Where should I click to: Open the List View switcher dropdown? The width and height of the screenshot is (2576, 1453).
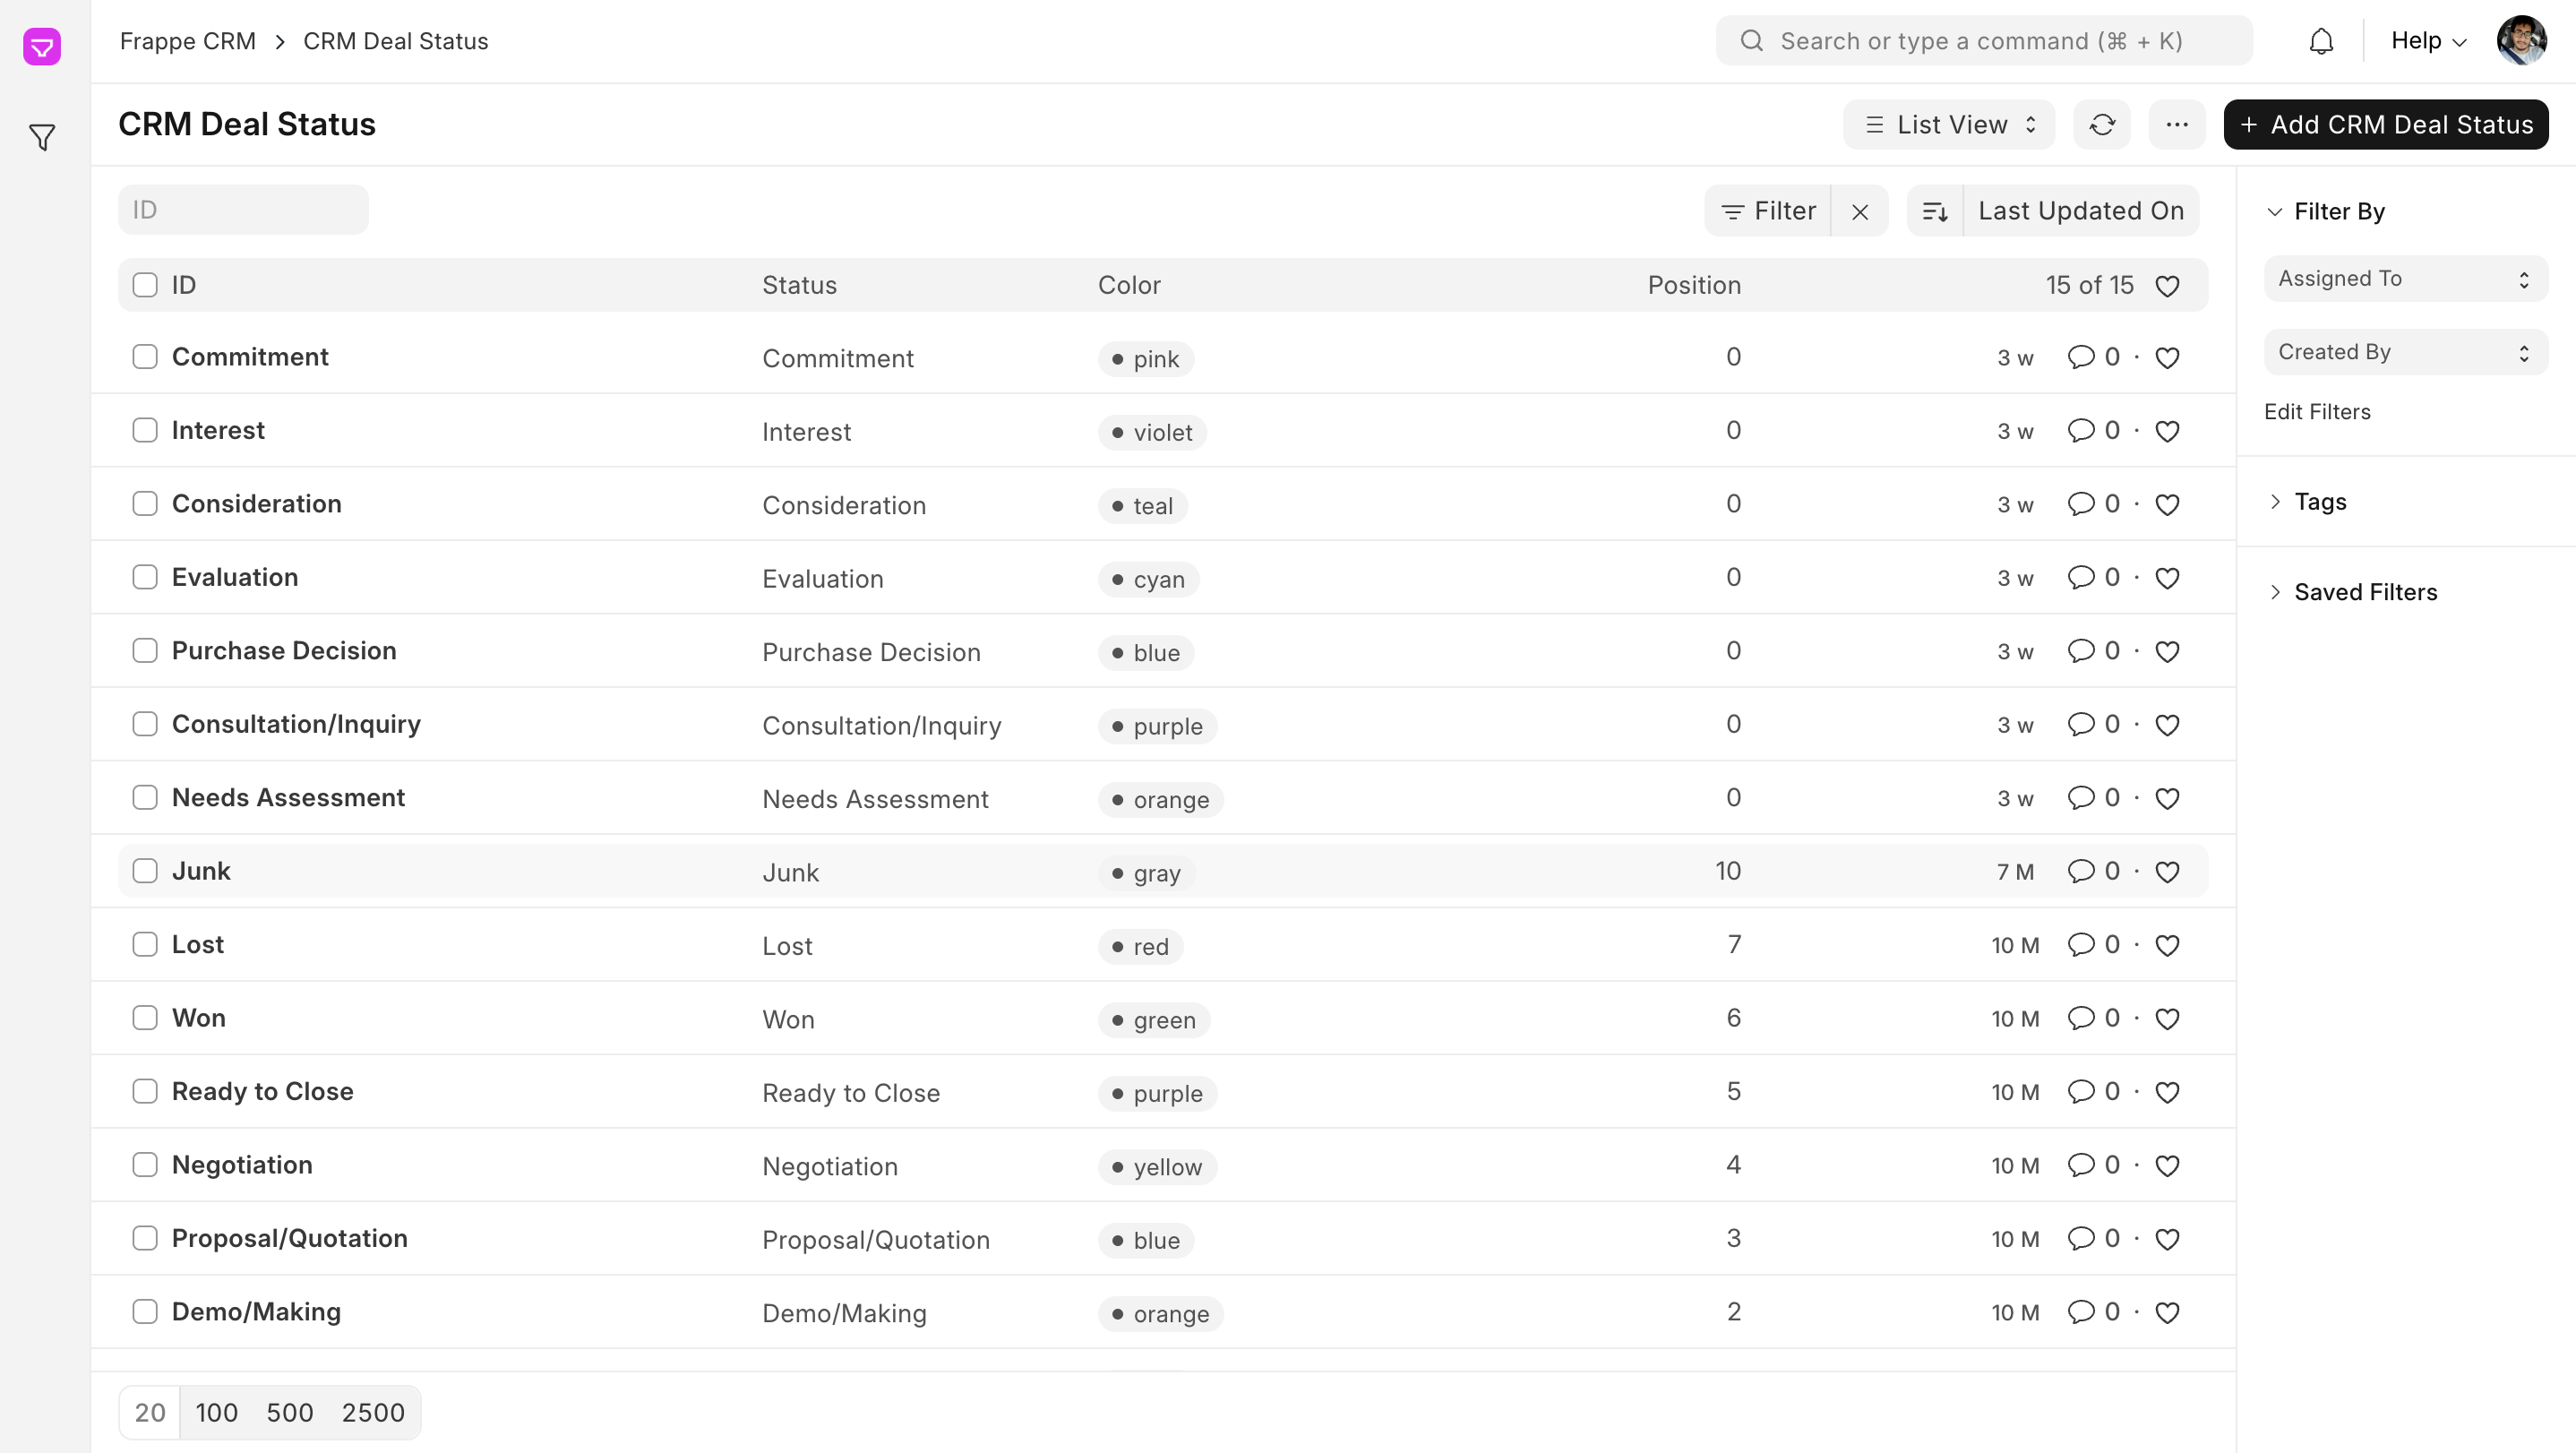(1949, 125)
